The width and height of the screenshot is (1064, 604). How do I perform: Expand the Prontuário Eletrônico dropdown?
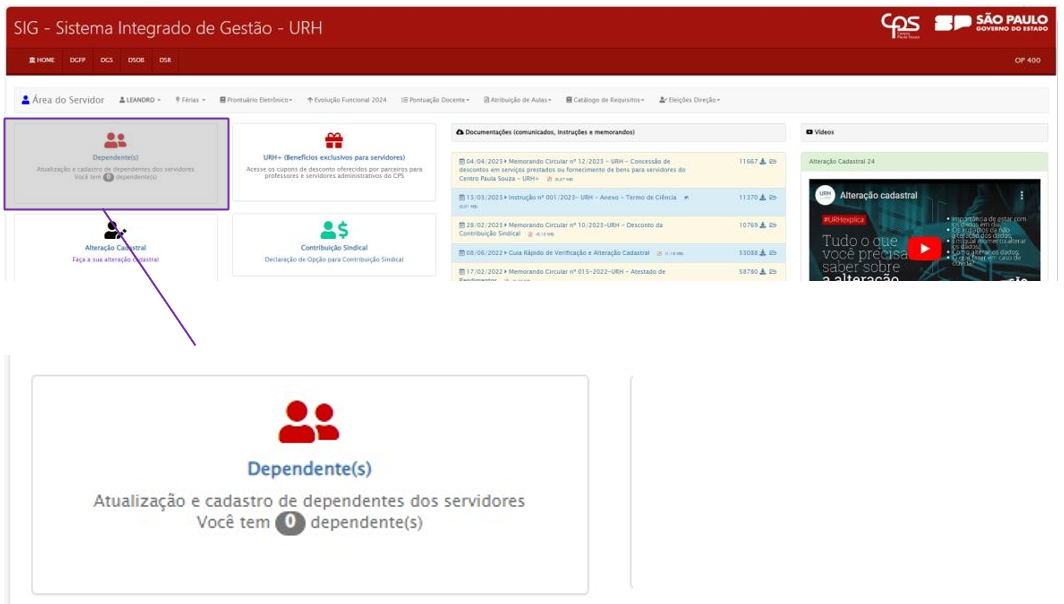pos(256,100)
